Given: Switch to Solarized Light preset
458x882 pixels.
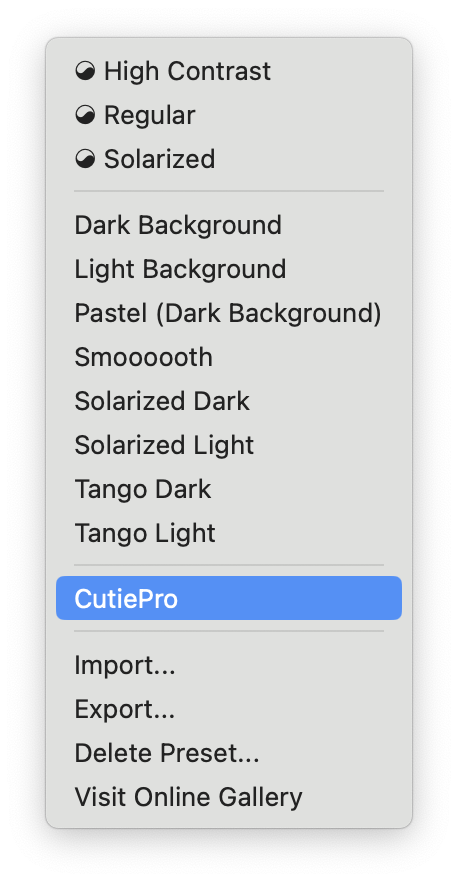Looking at the screenshot, I should pyautogui.click(x=229, y=445).
